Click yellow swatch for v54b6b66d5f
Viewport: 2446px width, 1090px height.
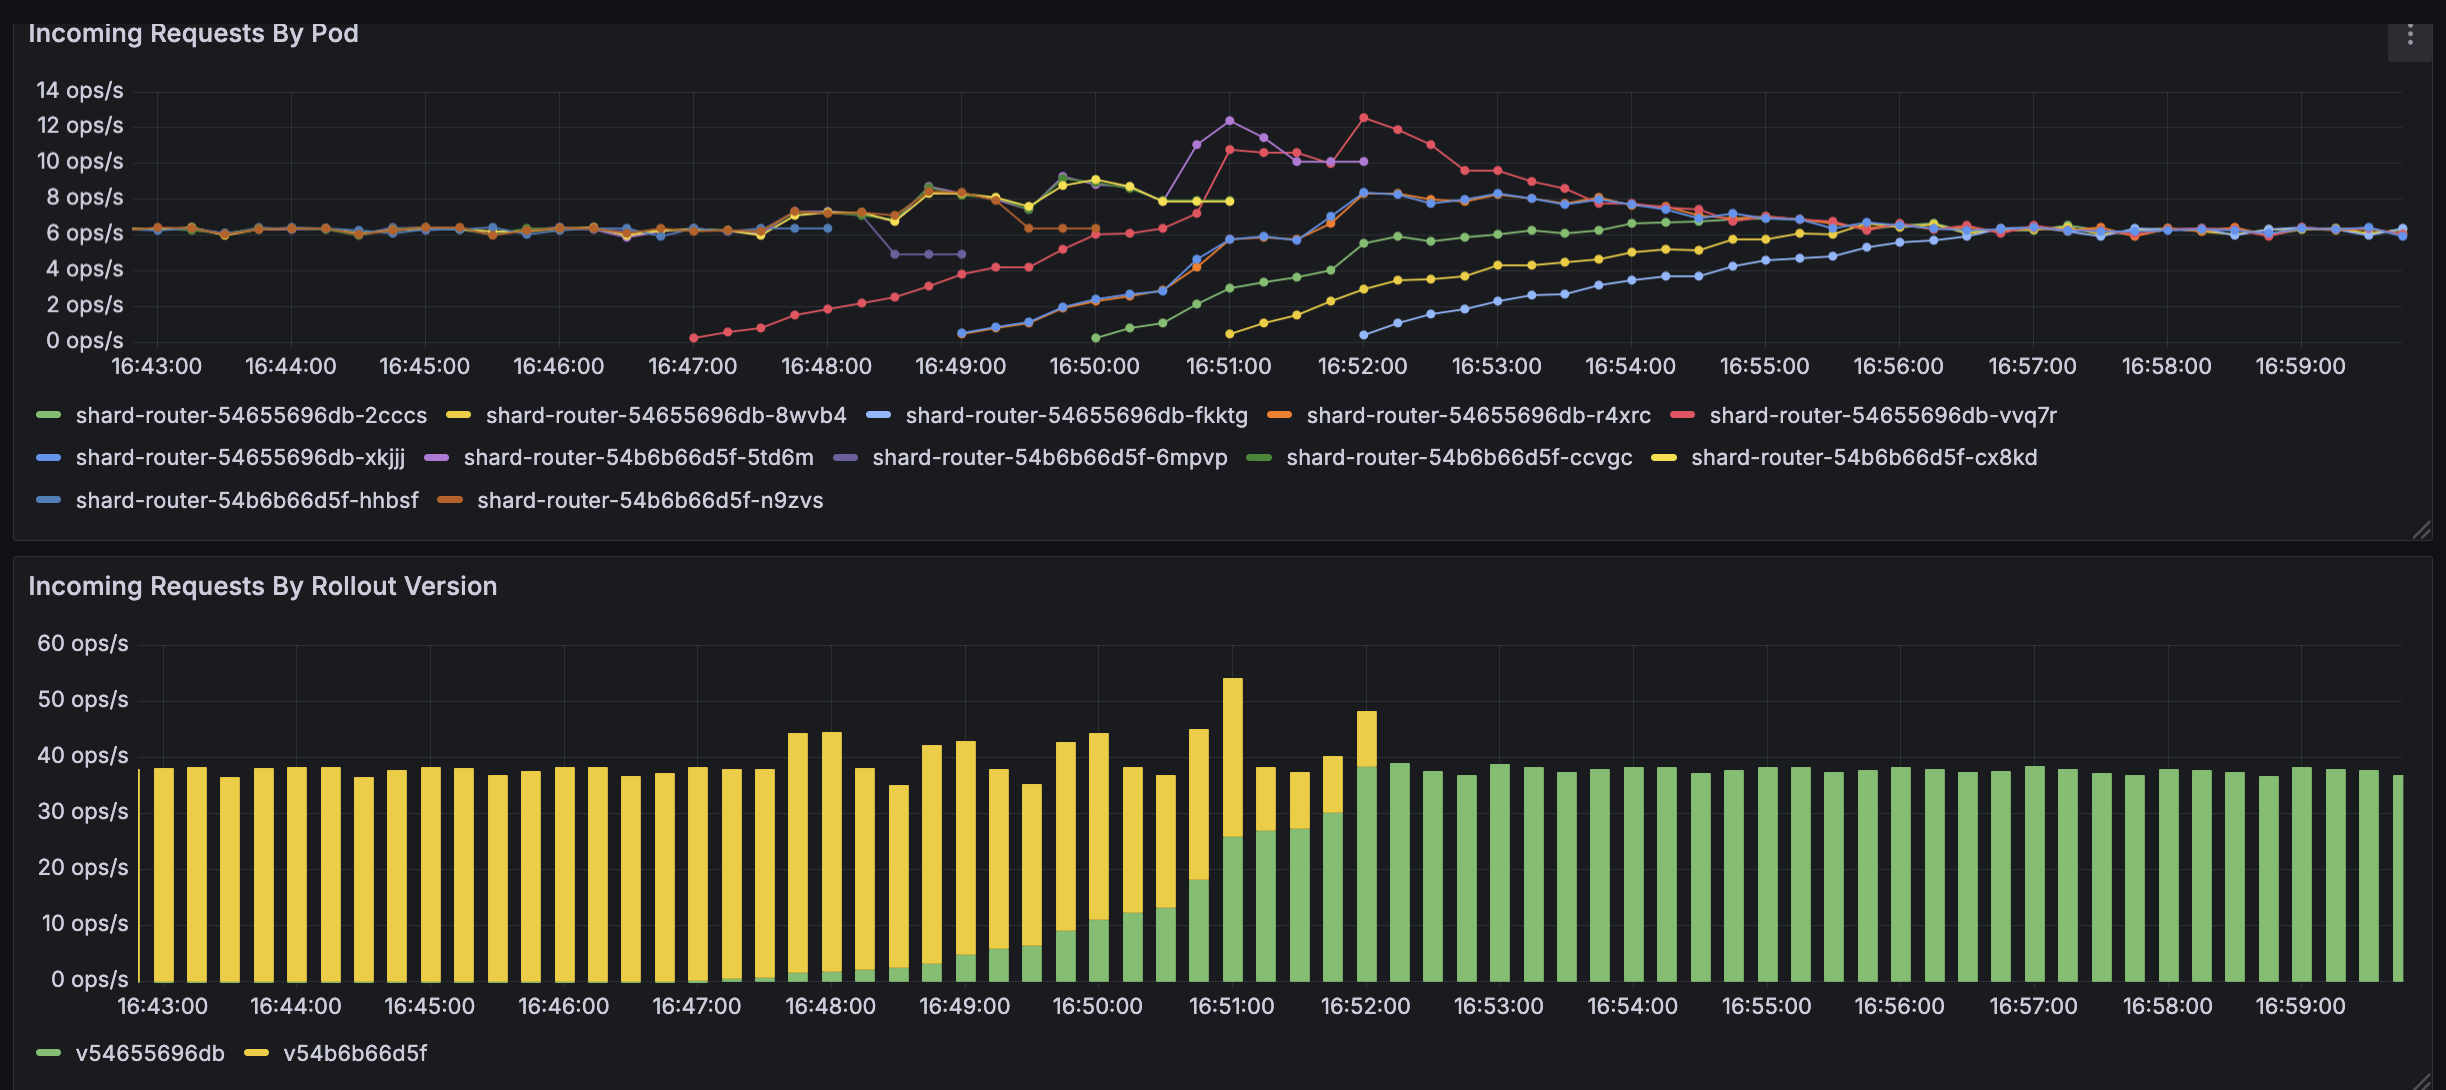257,1053
